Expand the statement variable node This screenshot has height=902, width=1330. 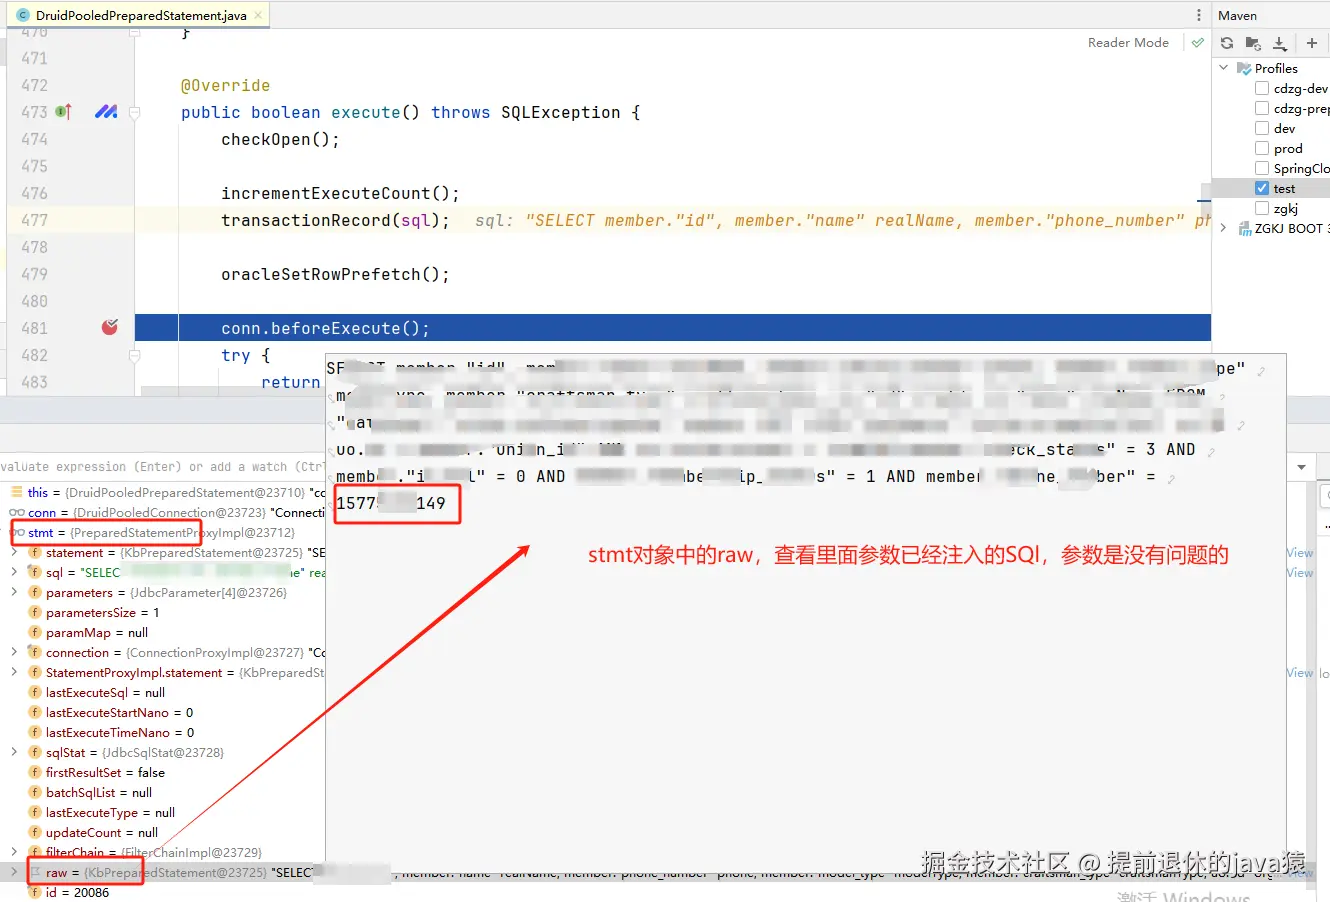[14, 552]
